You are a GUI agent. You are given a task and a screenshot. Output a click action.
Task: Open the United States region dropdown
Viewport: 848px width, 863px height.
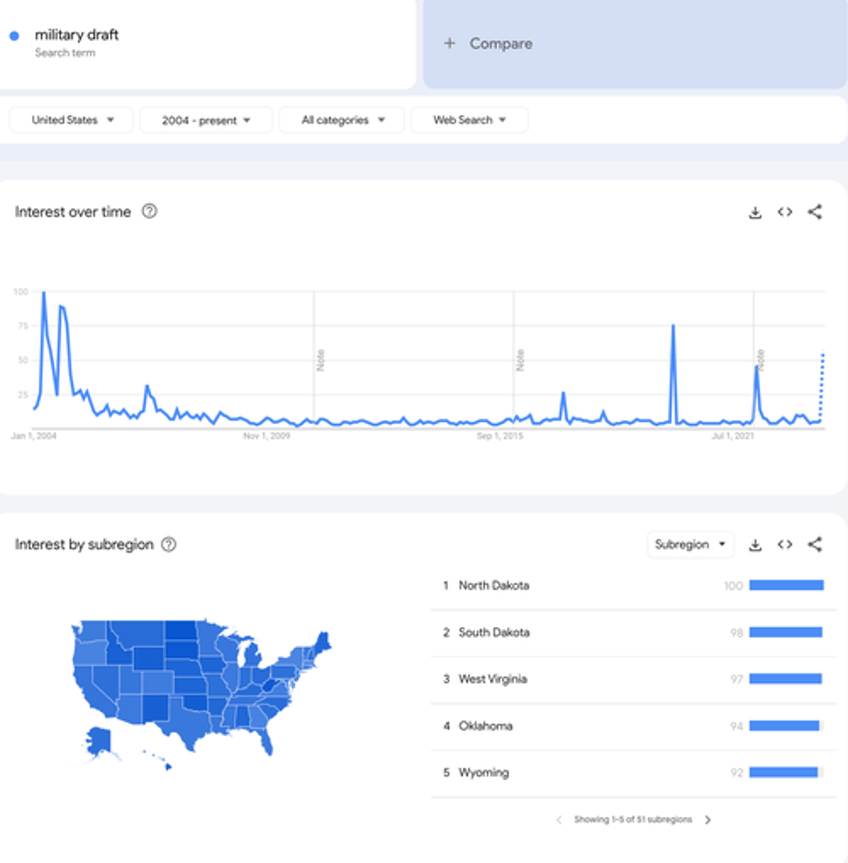tap(72, 120)
